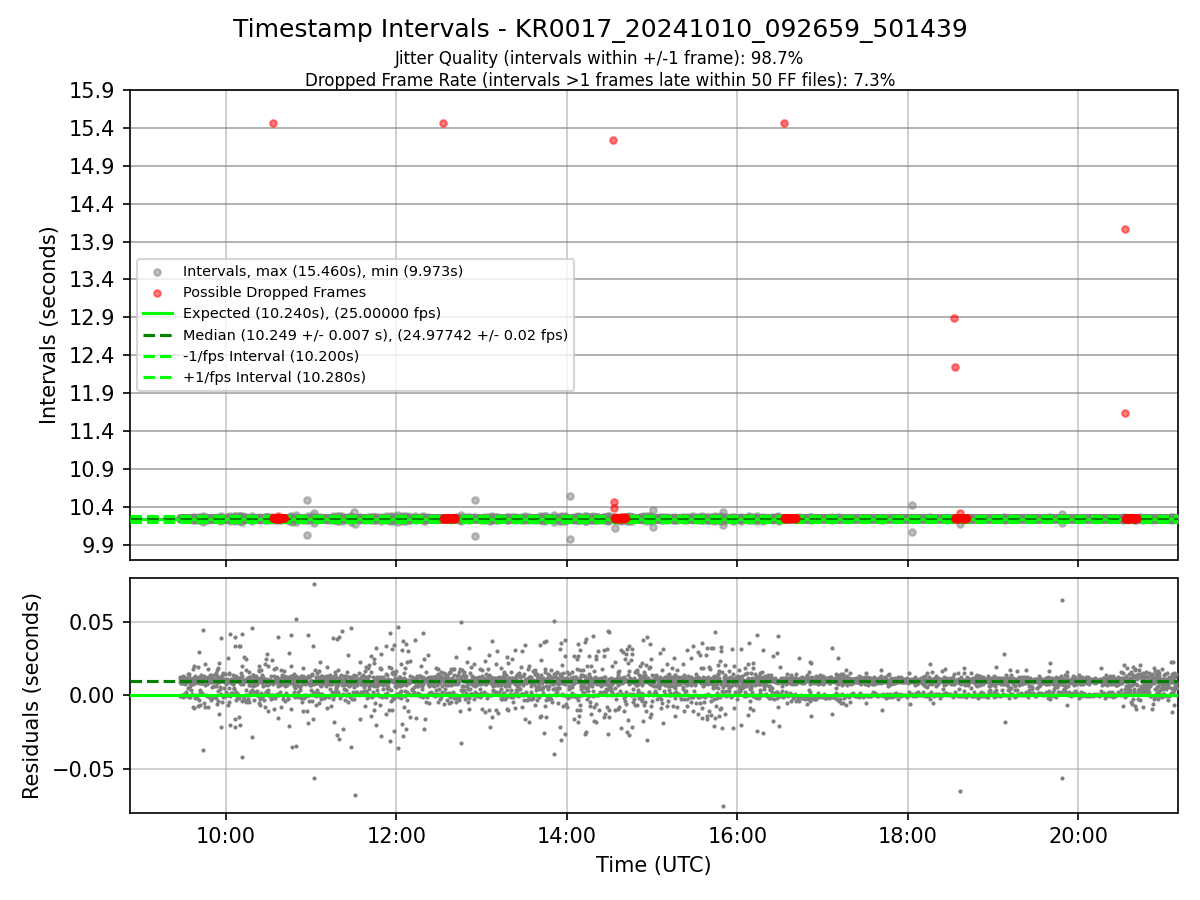1200x900 pixels.
Task: Click legend entry Possible Dropped Frames
Action: pyautogui.click(x=274, y=292)
